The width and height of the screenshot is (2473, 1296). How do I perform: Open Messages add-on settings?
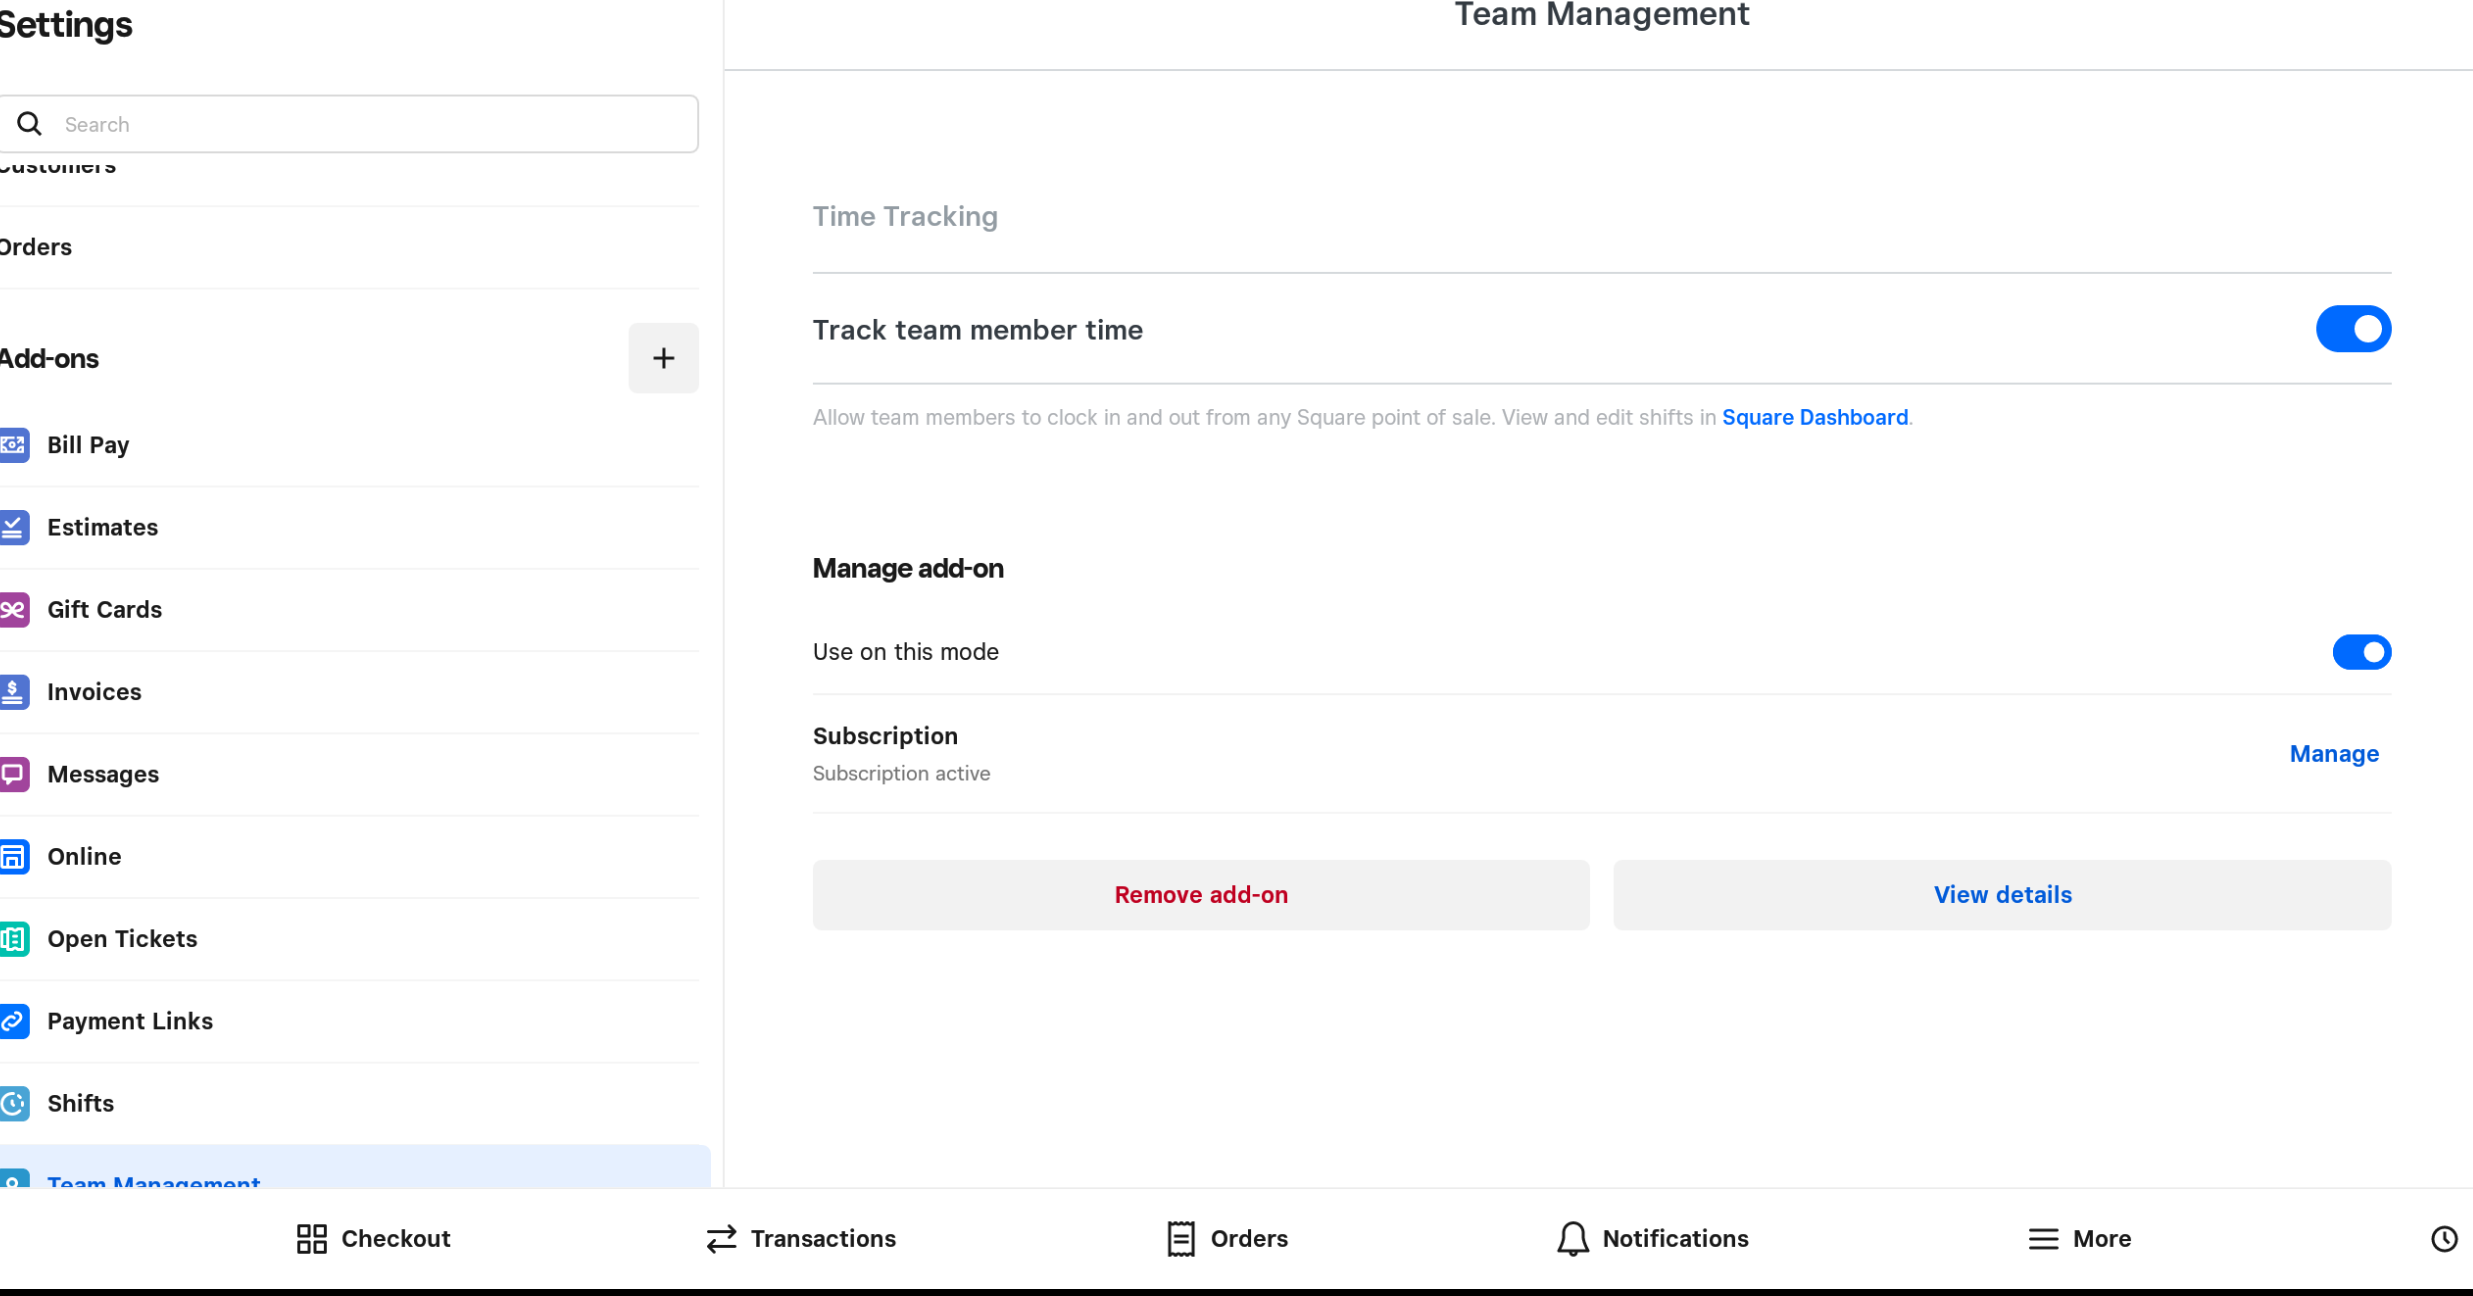pyautogui.click(x=349, y=774)
